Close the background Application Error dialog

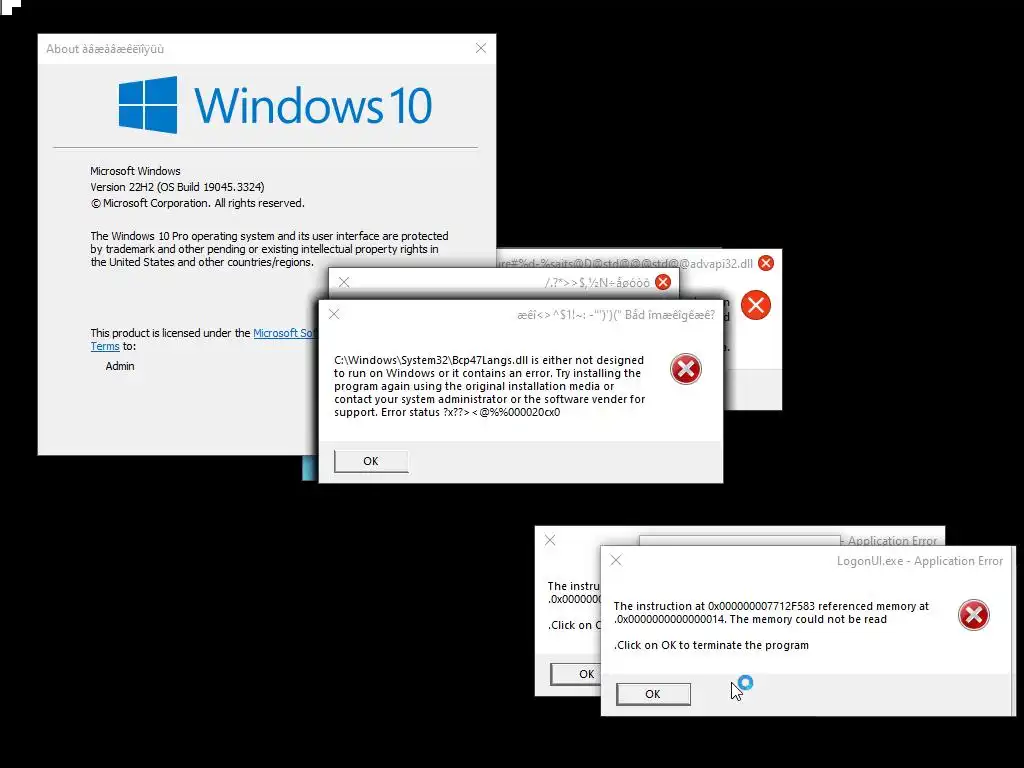[x=551, y=540]
